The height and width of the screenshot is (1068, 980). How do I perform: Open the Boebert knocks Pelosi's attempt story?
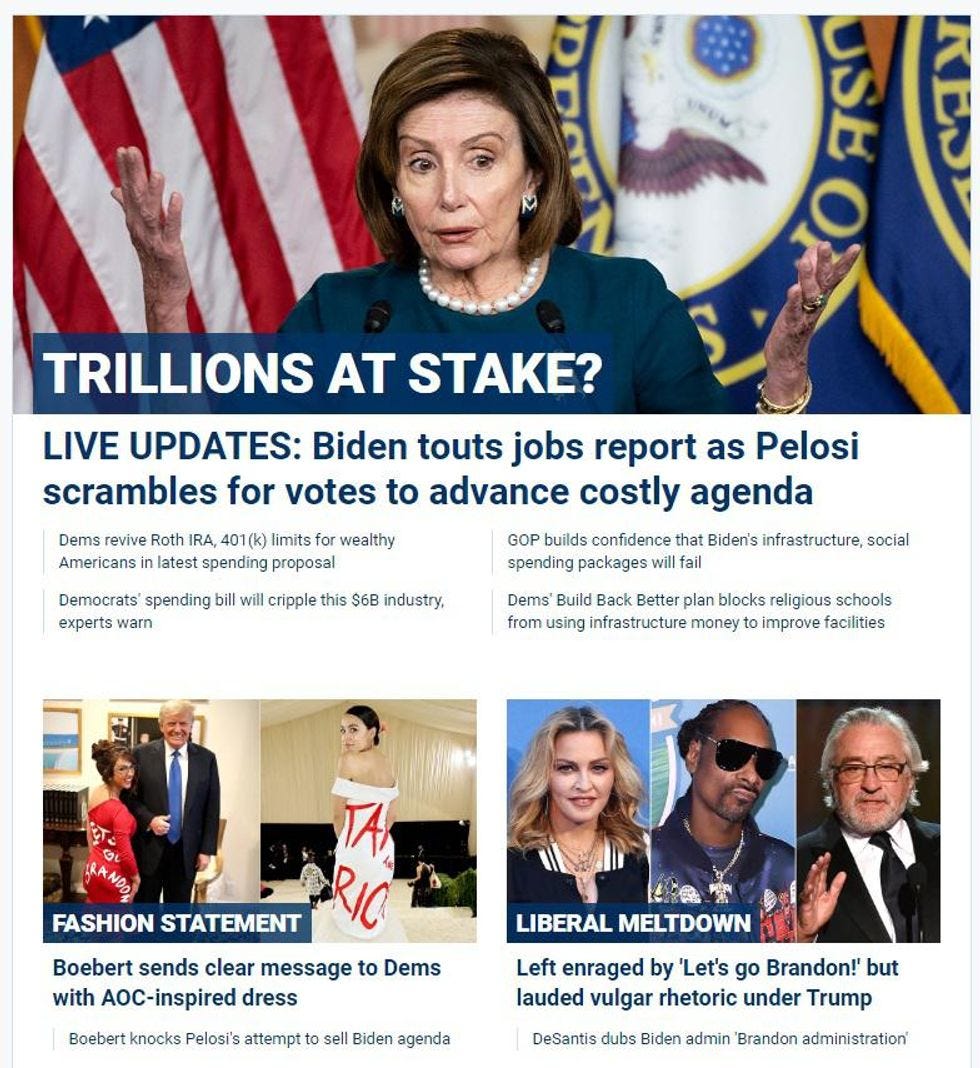(259, 1039)
